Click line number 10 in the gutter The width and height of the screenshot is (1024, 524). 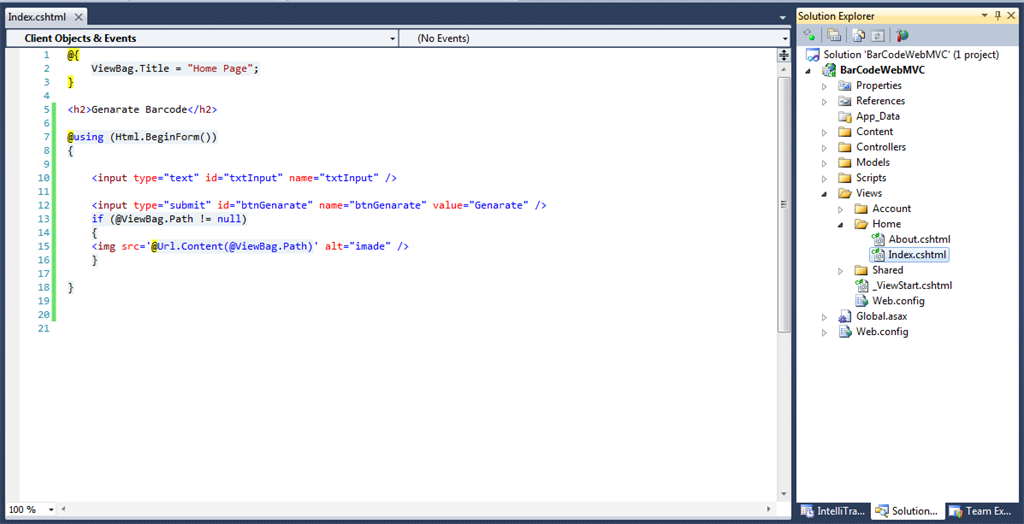(x=44, y=178)
